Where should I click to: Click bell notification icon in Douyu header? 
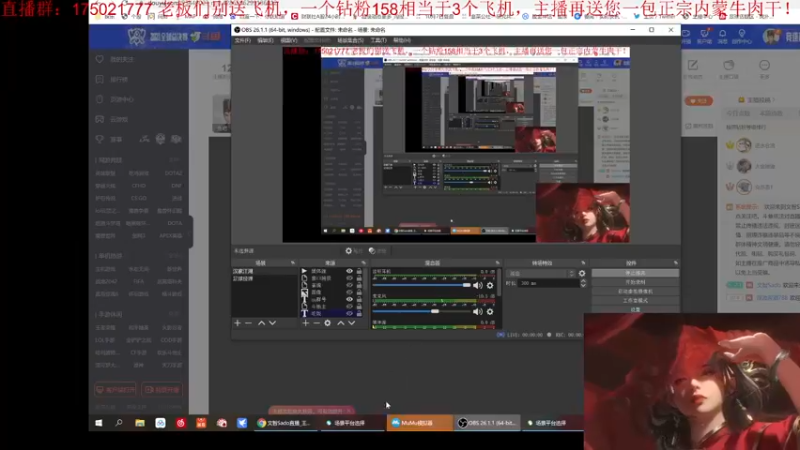point(722,34)
